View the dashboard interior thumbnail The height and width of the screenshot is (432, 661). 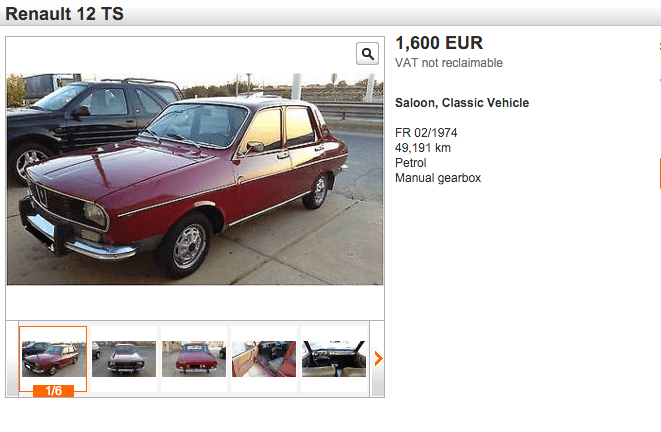pyautogui.click(x=334, y=359)
